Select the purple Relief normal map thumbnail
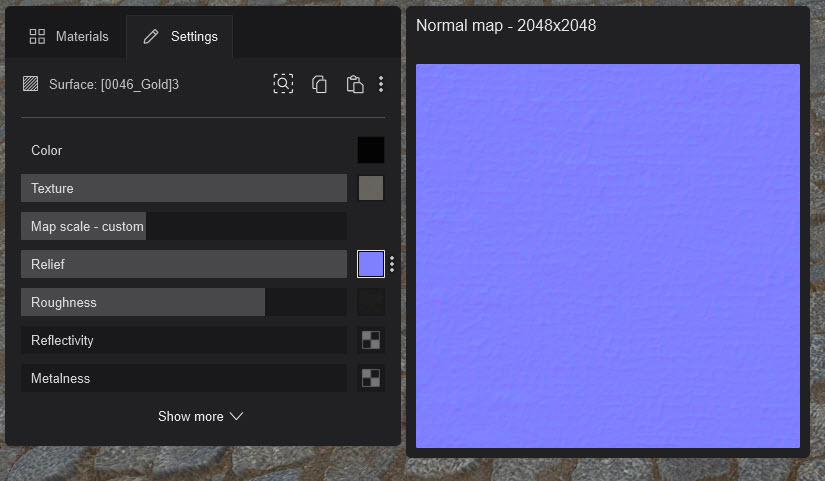The height and width of the screenshot is (481, 825). pyautogui.click(x=371, y=264)
